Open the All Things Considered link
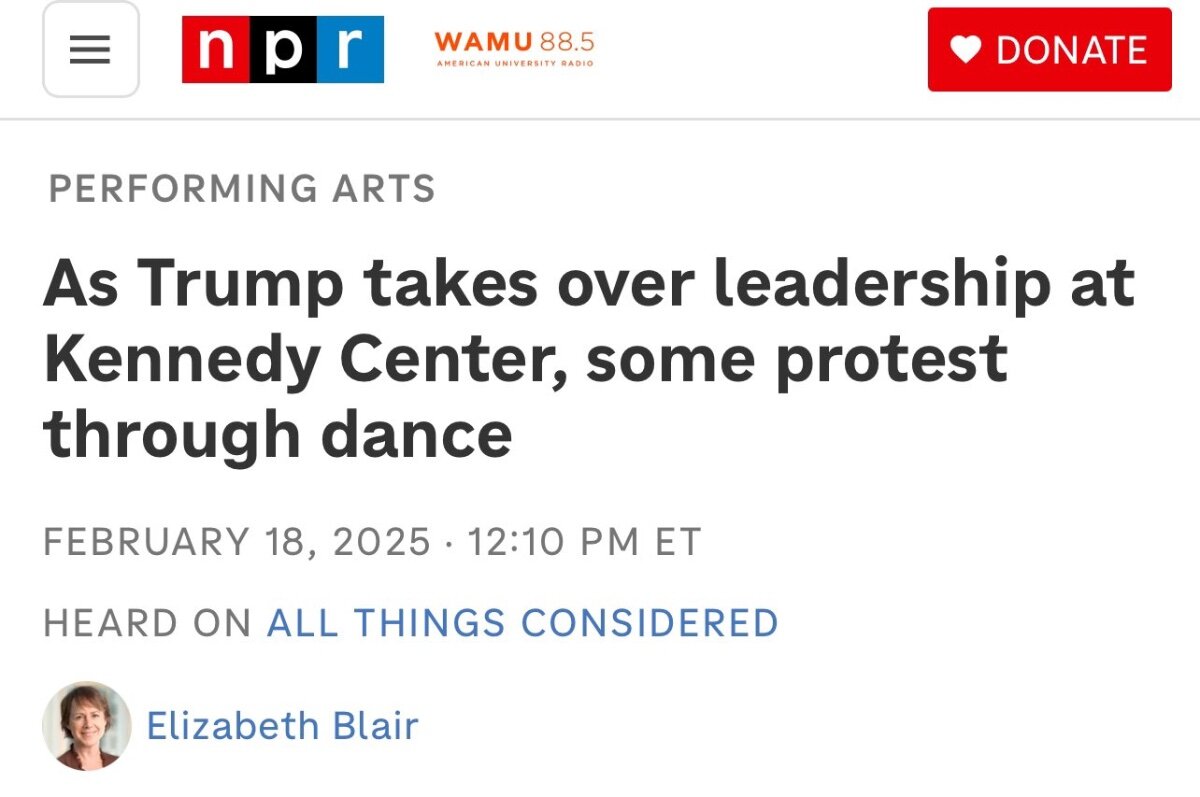The height and width of the screenshot is (797, 1200). click(x=522, y=622)
